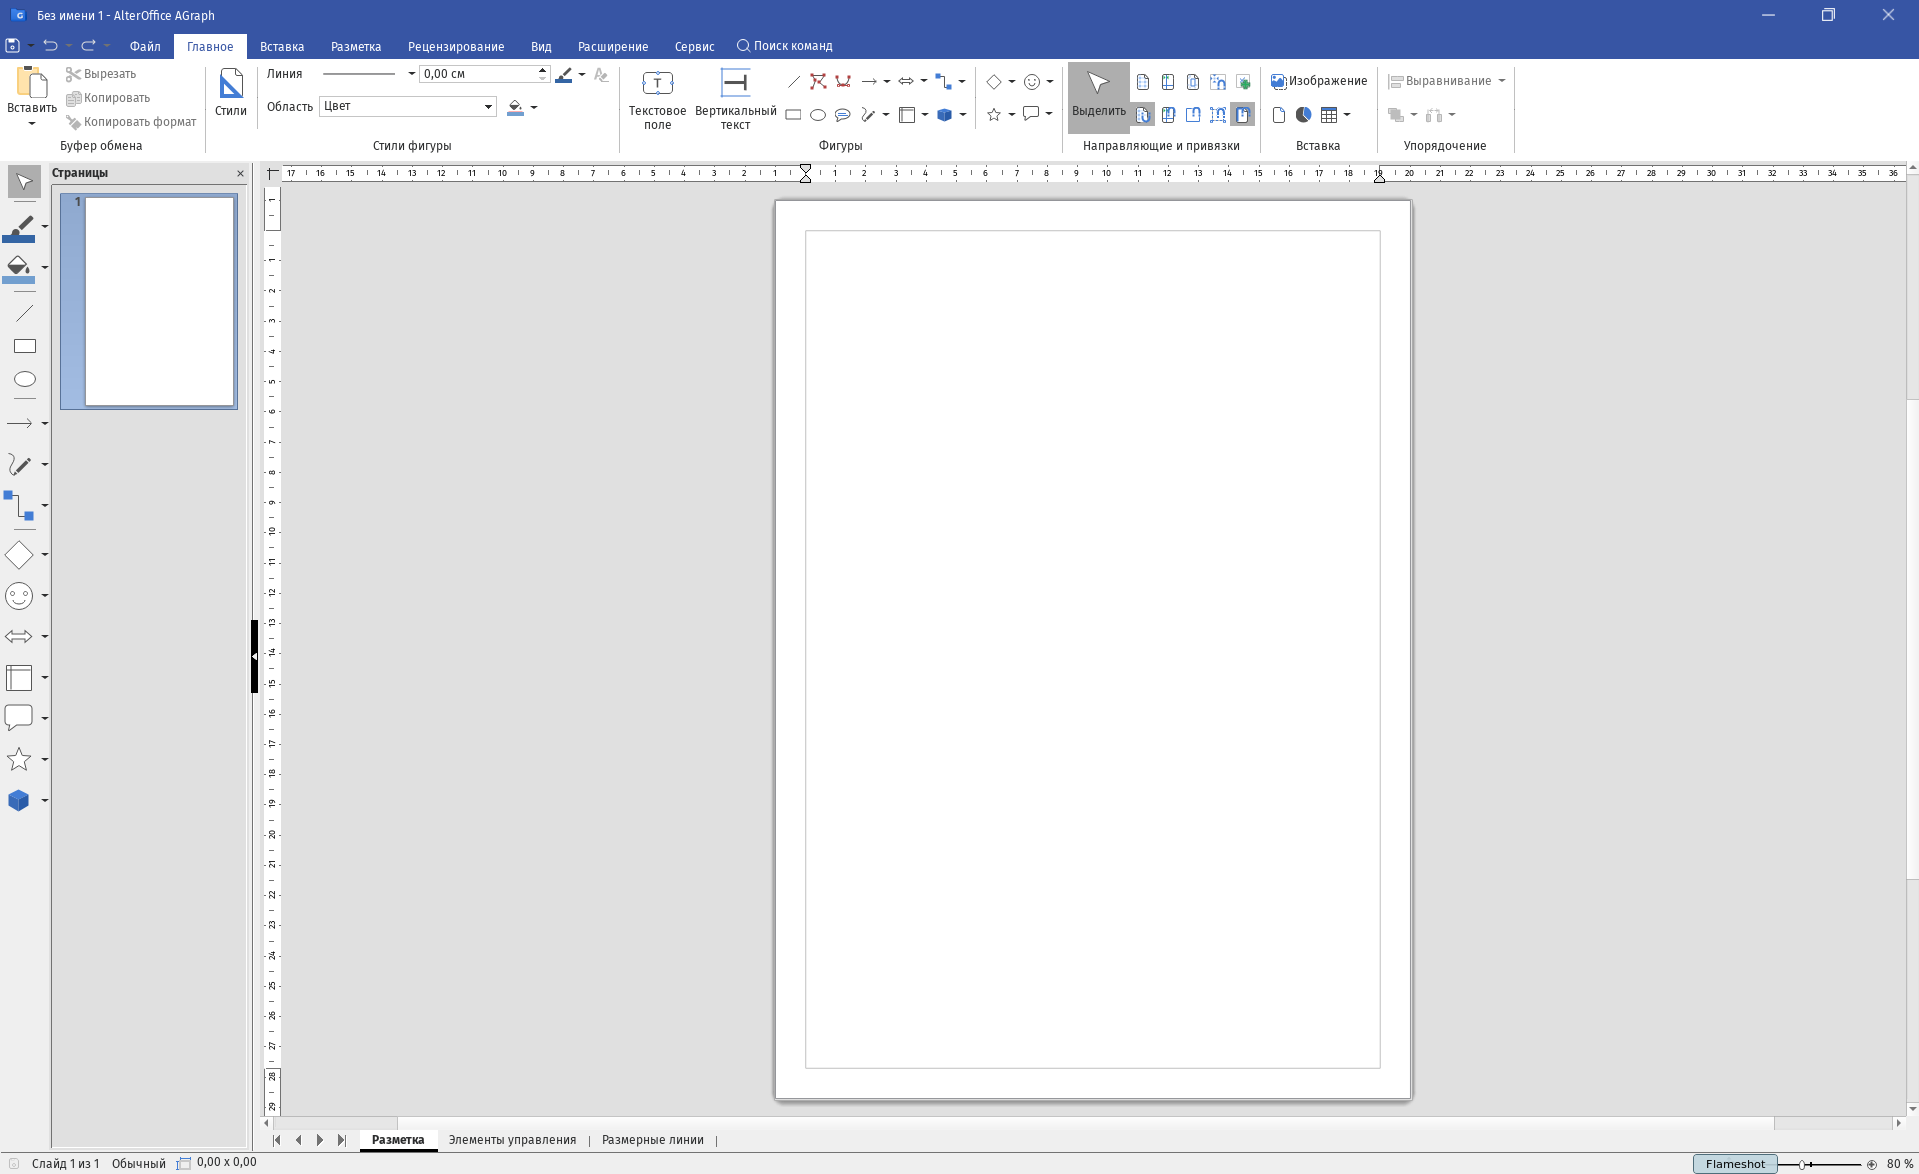Switch to the Разметка ribbon tab
The image size is (1919, 1174).
tap(356, 47)
